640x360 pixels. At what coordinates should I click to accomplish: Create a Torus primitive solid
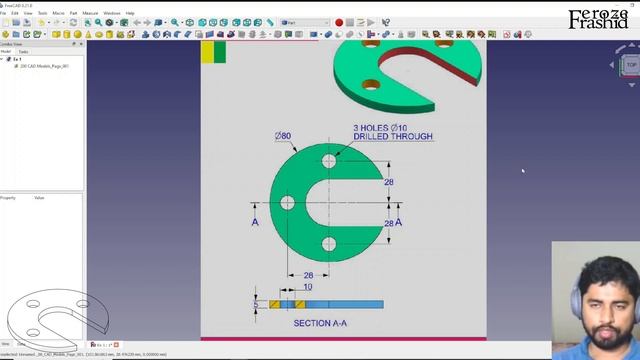[x=99, y=35]
